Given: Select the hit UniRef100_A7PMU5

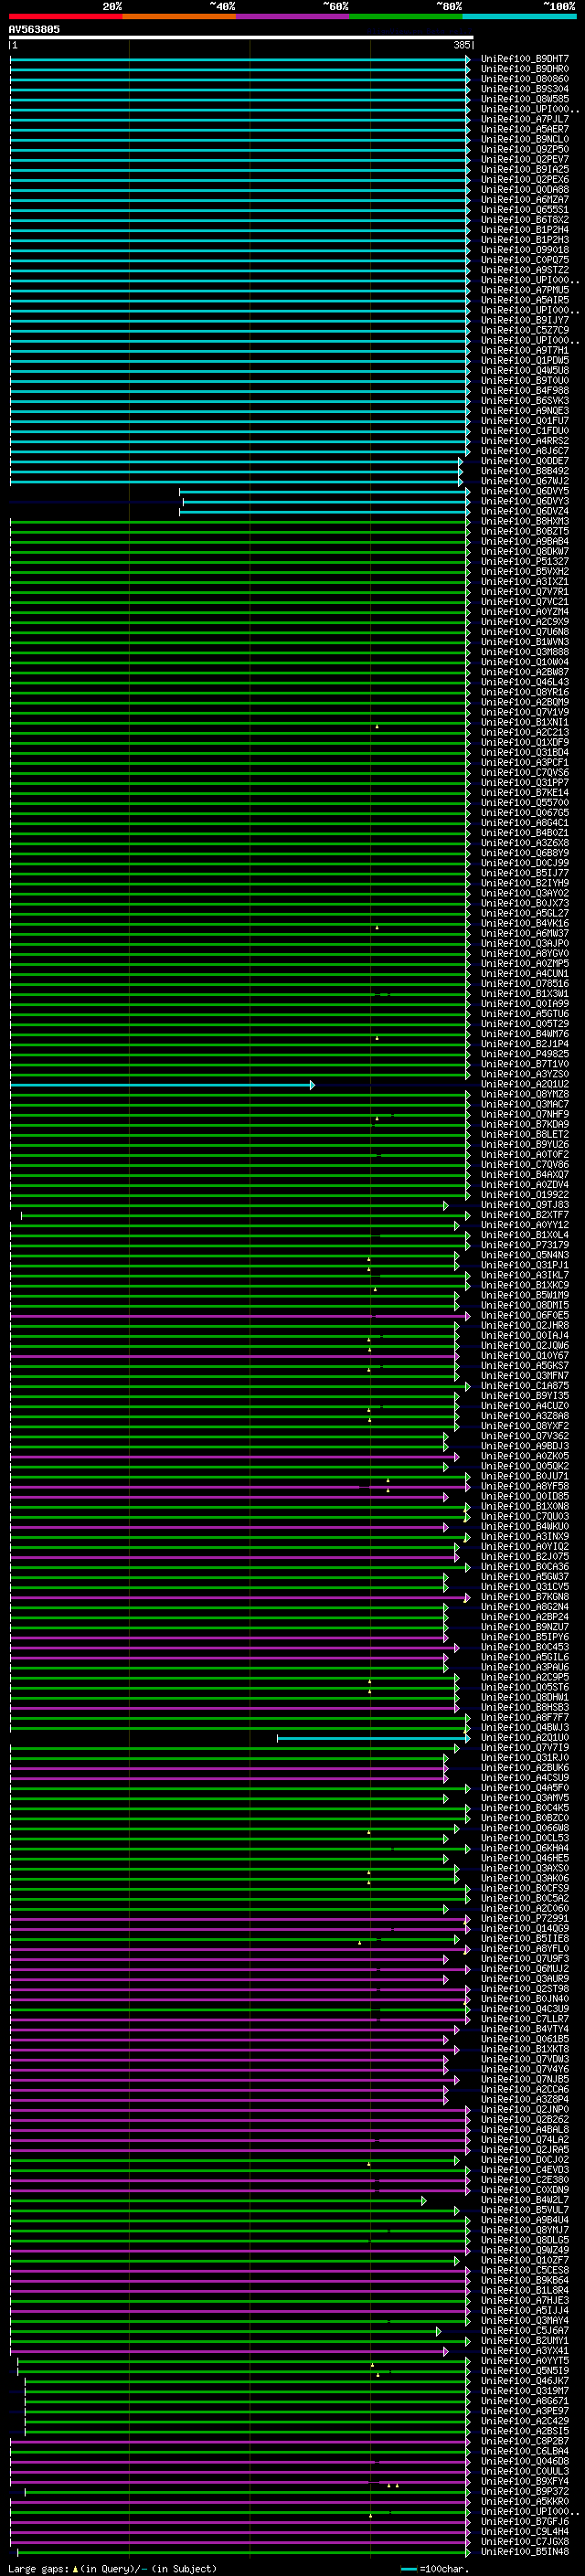Looking at the screenshot, I should 525,291.
